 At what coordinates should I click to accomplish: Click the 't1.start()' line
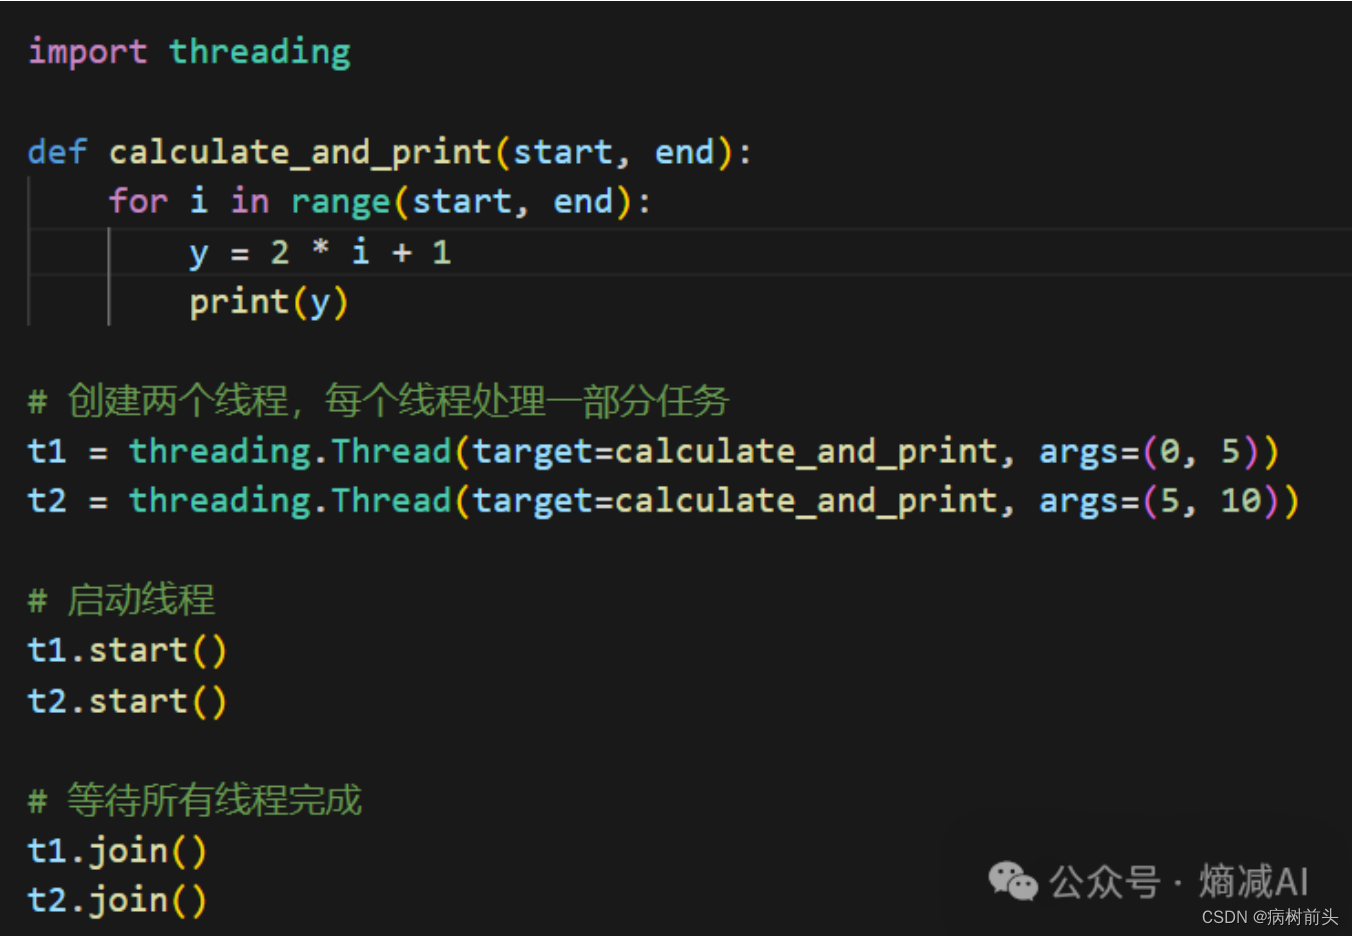[x=127, y=651]
